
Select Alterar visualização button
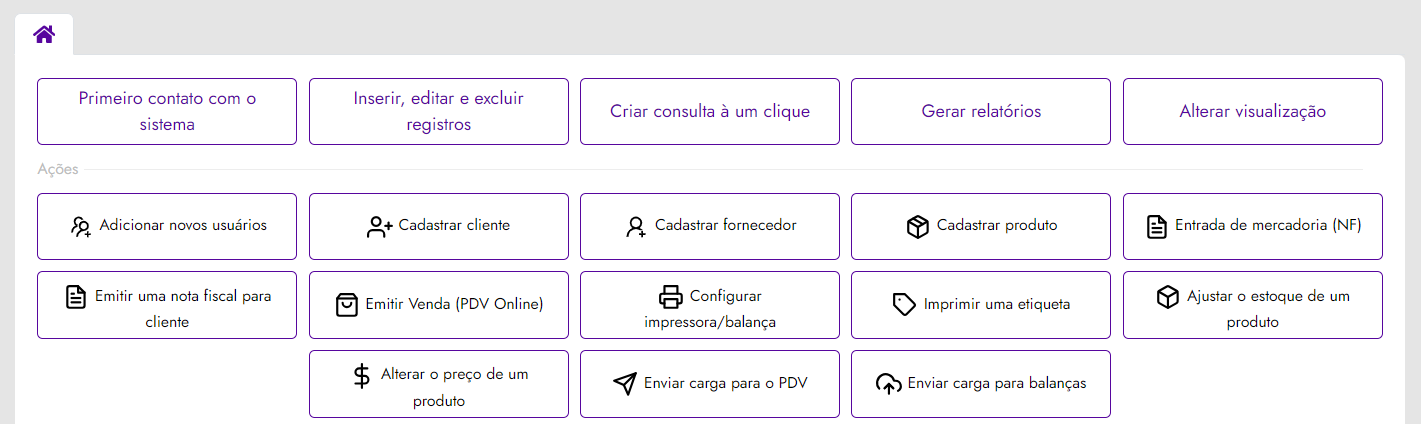pyautogui.click(x=1253, y=111)
